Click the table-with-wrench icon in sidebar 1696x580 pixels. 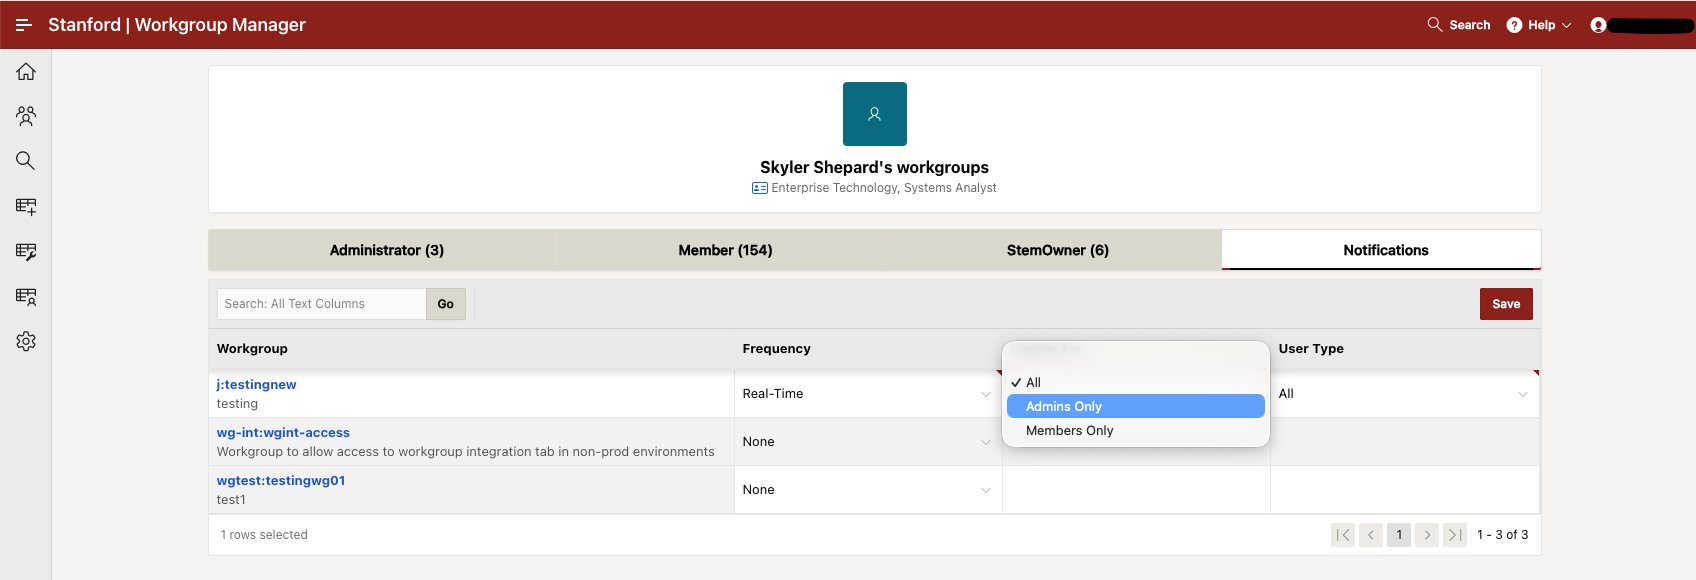26,252
